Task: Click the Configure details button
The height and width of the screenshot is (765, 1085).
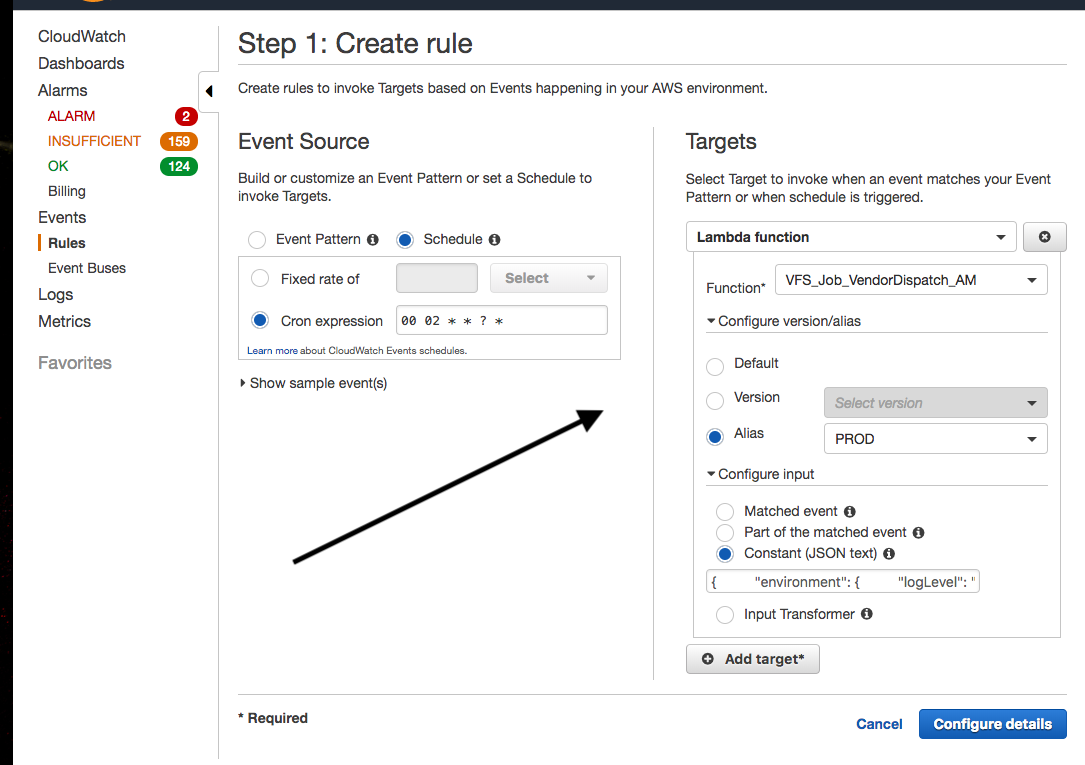Action: 992,723
